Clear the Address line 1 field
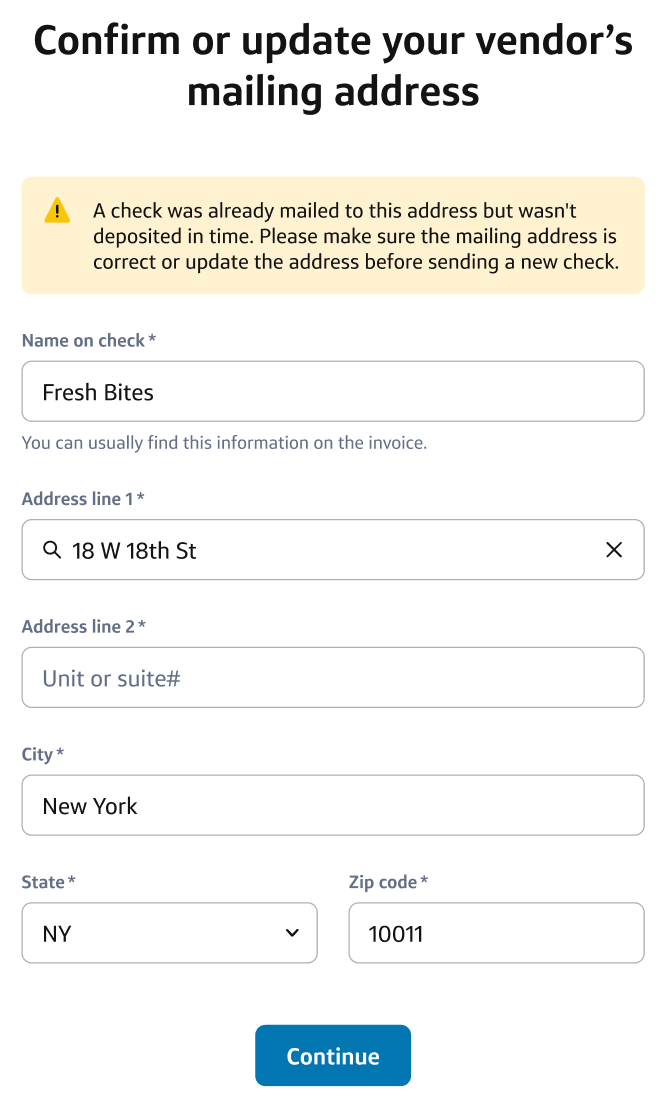Image resolution: width=664 pixels, height=1104 pixels. 614,550
